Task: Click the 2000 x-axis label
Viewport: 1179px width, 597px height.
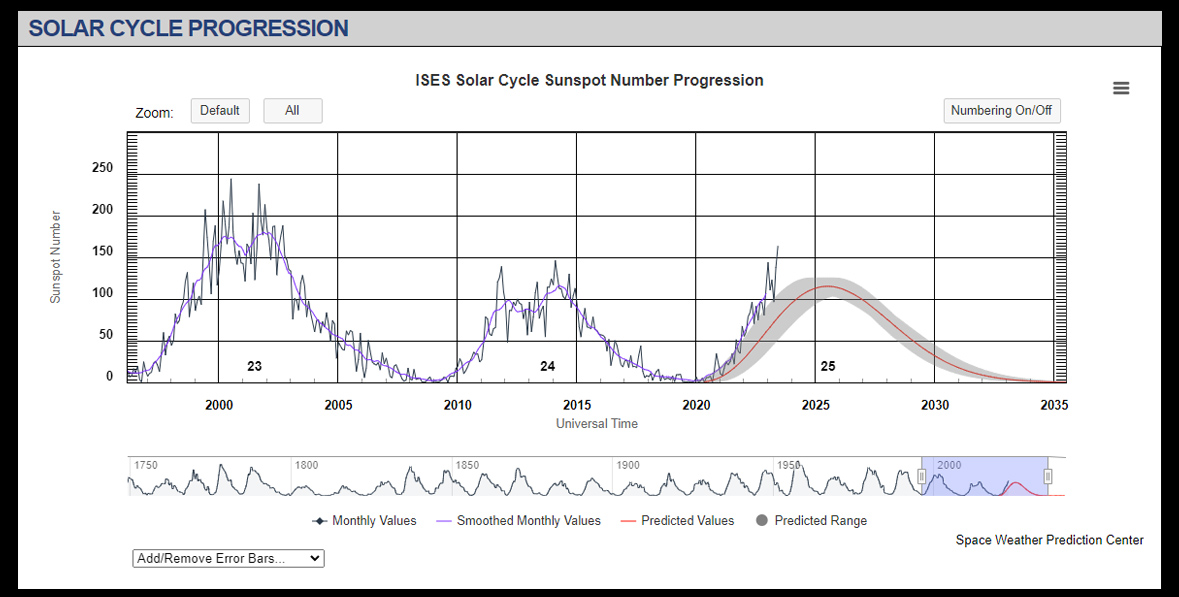Action: [219, 405]
